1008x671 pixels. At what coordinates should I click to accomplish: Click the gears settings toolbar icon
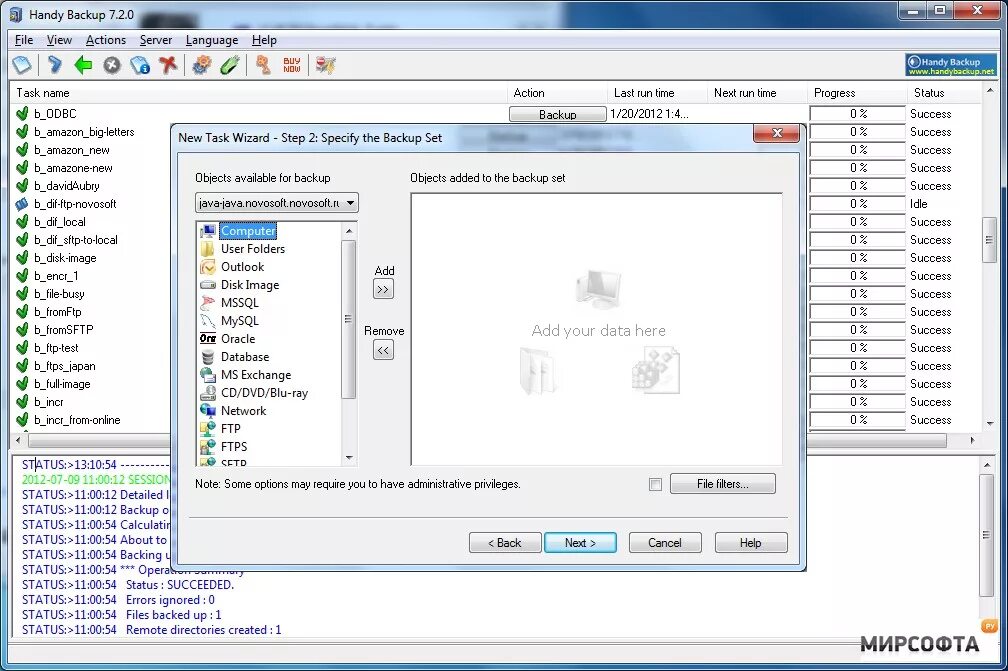click(202, 65)
